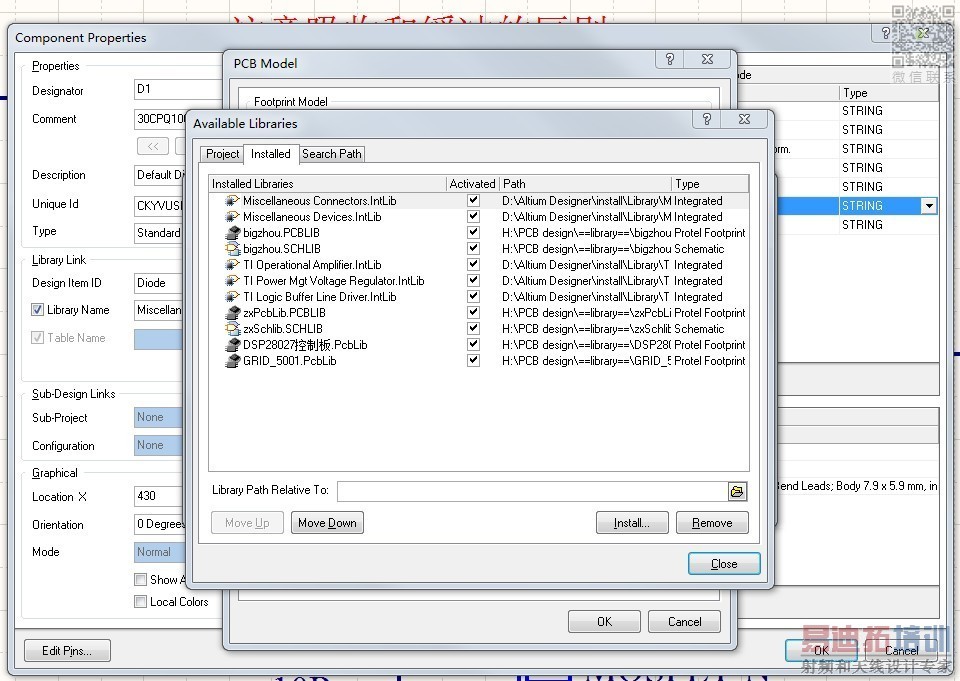Toggle Activated for TI Operational Amplifier.IntLib

pos(473,264)
